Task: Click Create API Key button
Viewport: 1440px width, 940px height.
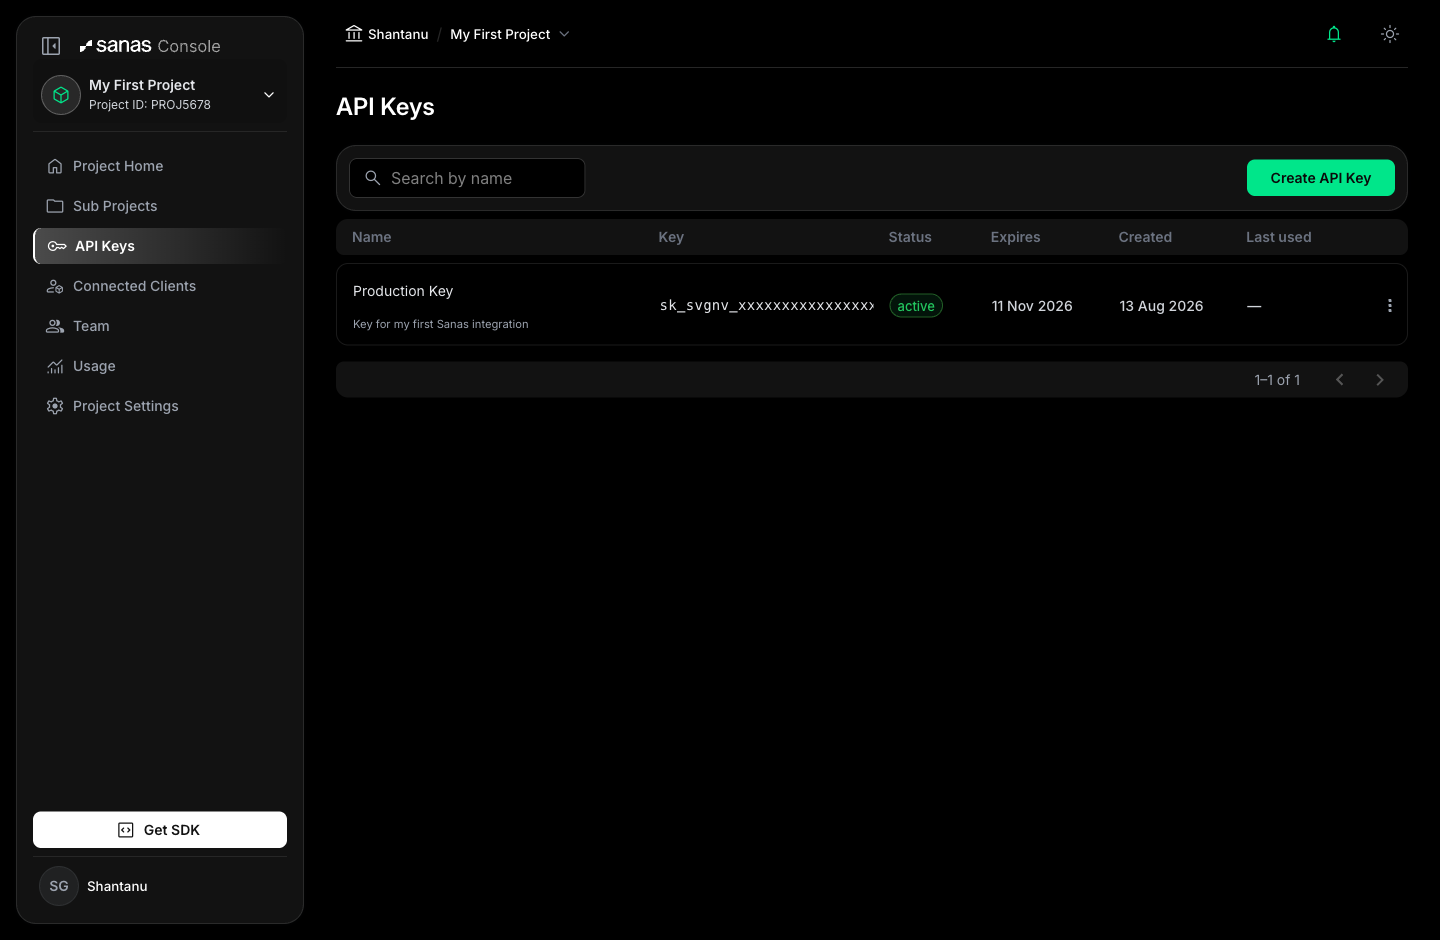Action: [1321, 178]
